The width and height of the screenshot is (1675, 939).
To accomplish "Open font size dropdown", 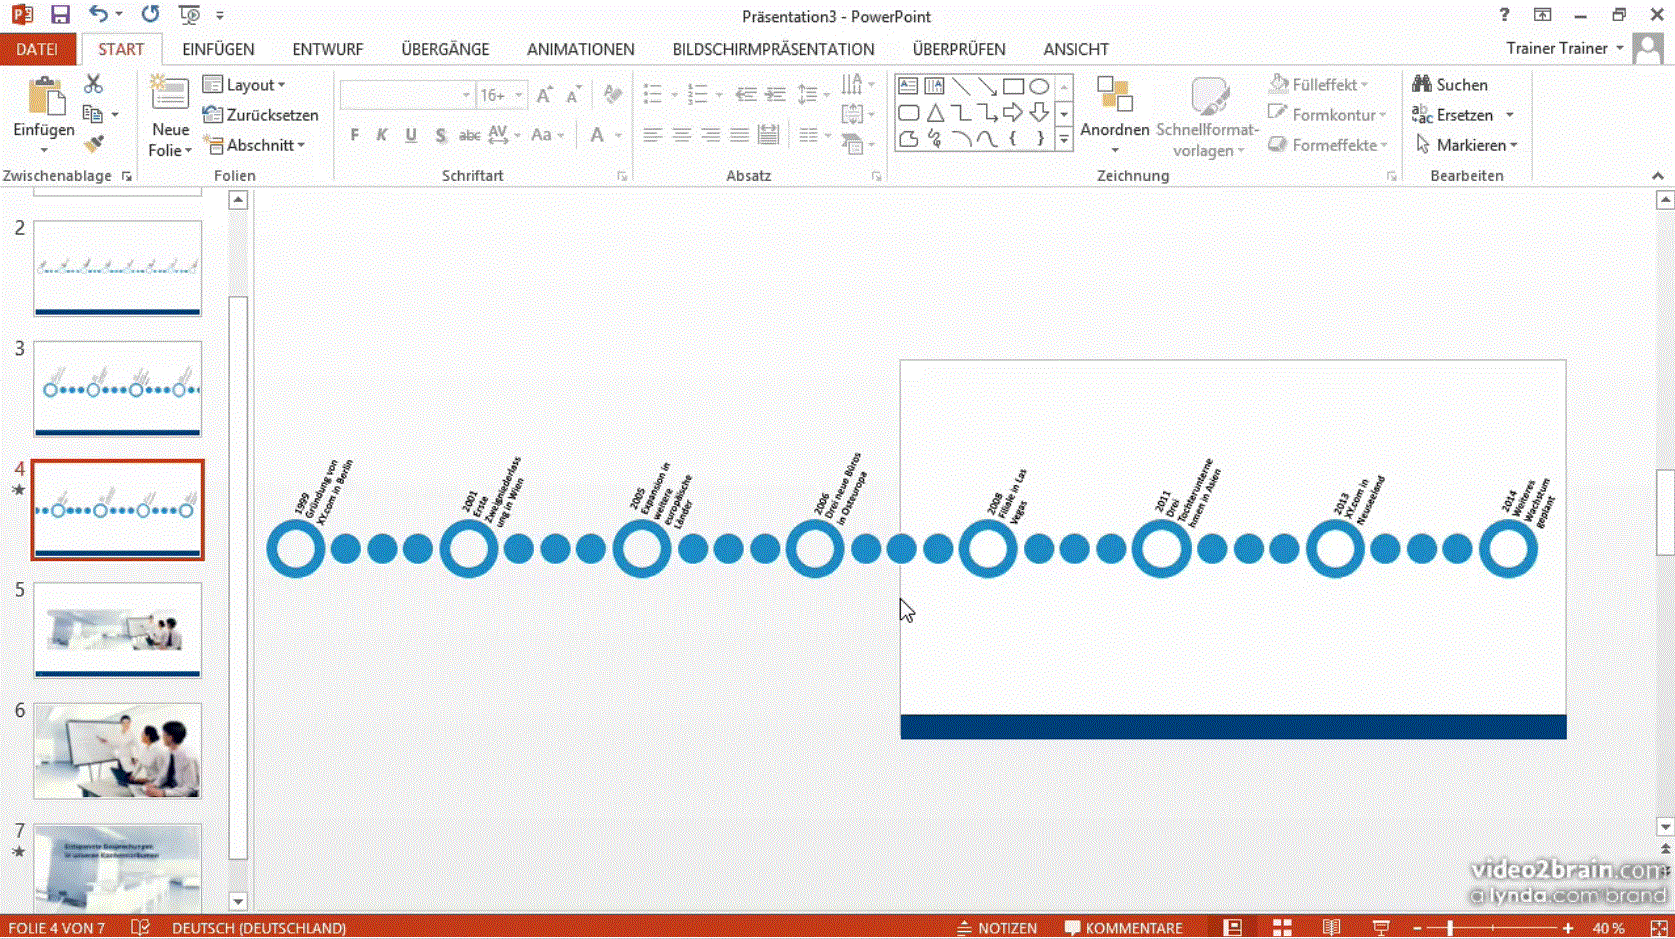I will (518, 95).
